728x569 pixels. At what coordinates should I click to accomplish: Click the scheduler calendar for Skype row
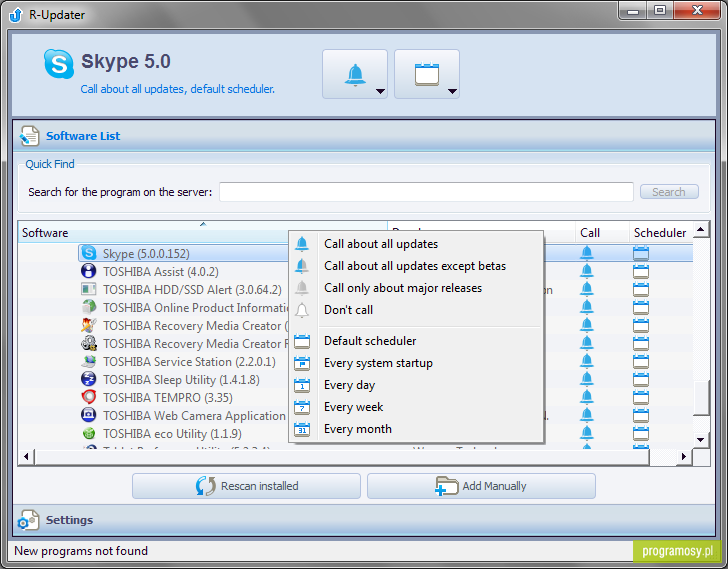tap(641, 253)
